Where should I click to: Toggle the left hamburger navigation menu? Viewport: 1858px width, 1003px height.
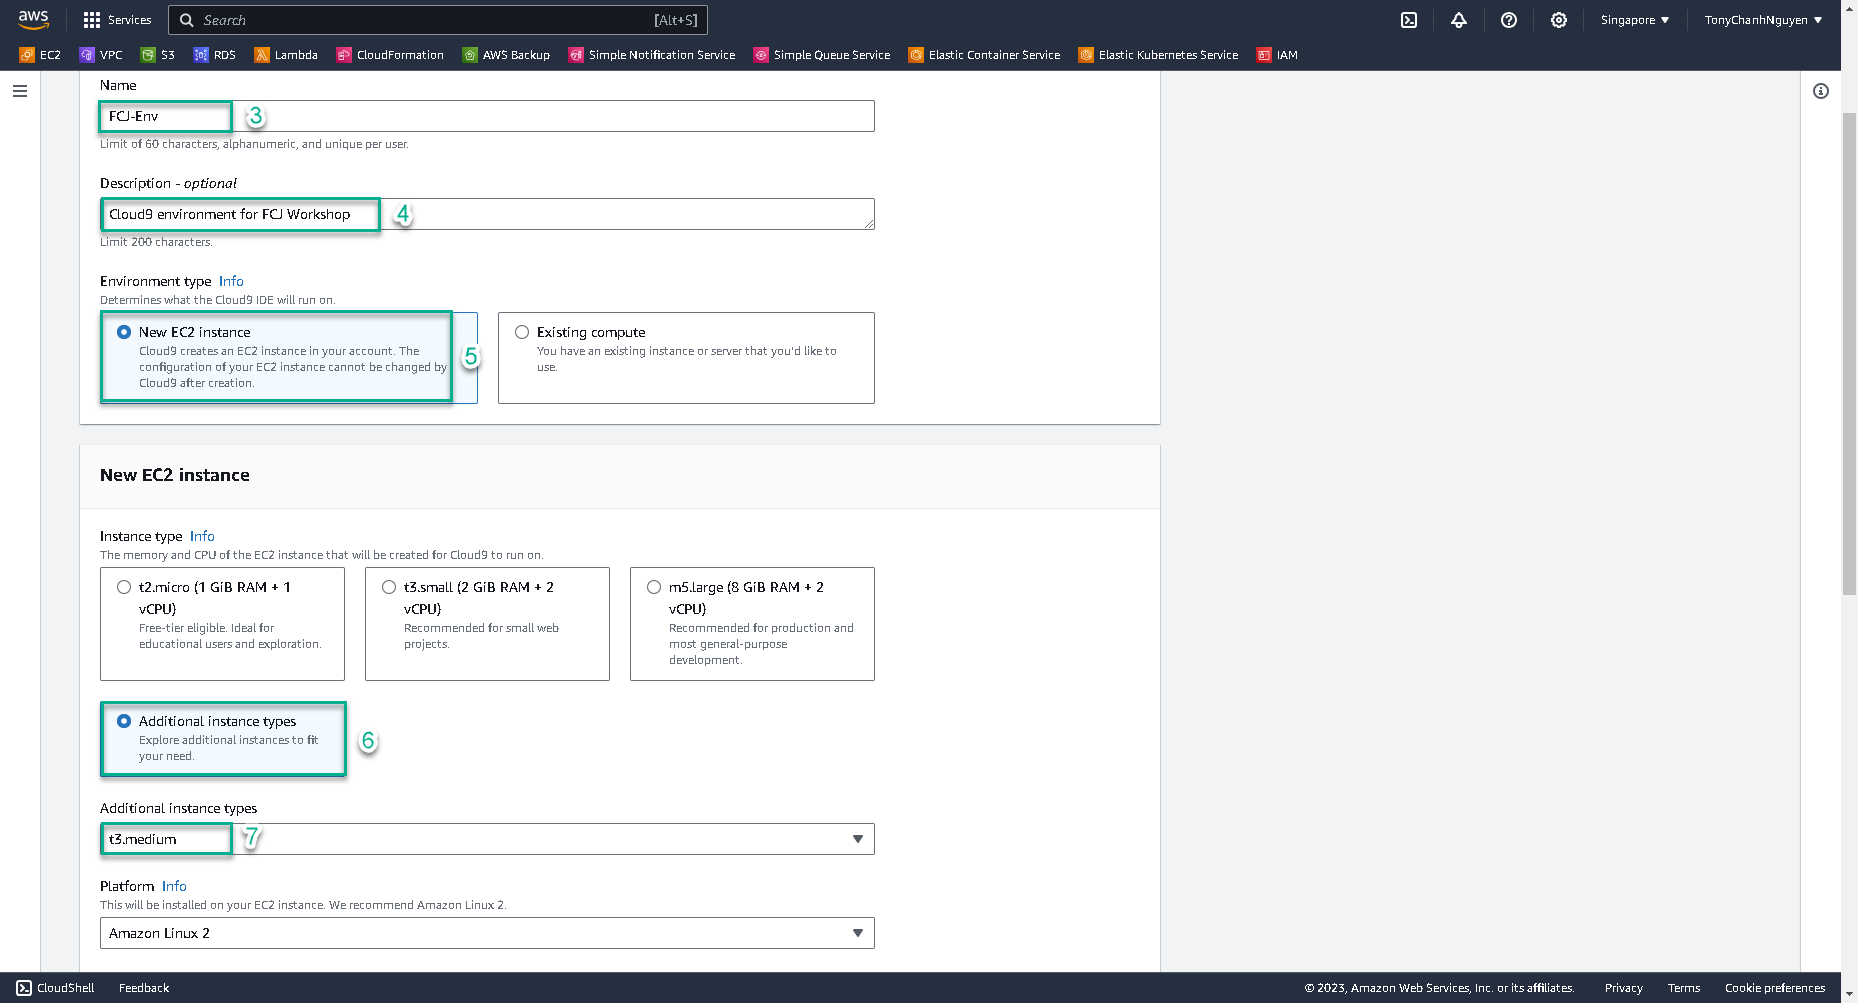20,91
